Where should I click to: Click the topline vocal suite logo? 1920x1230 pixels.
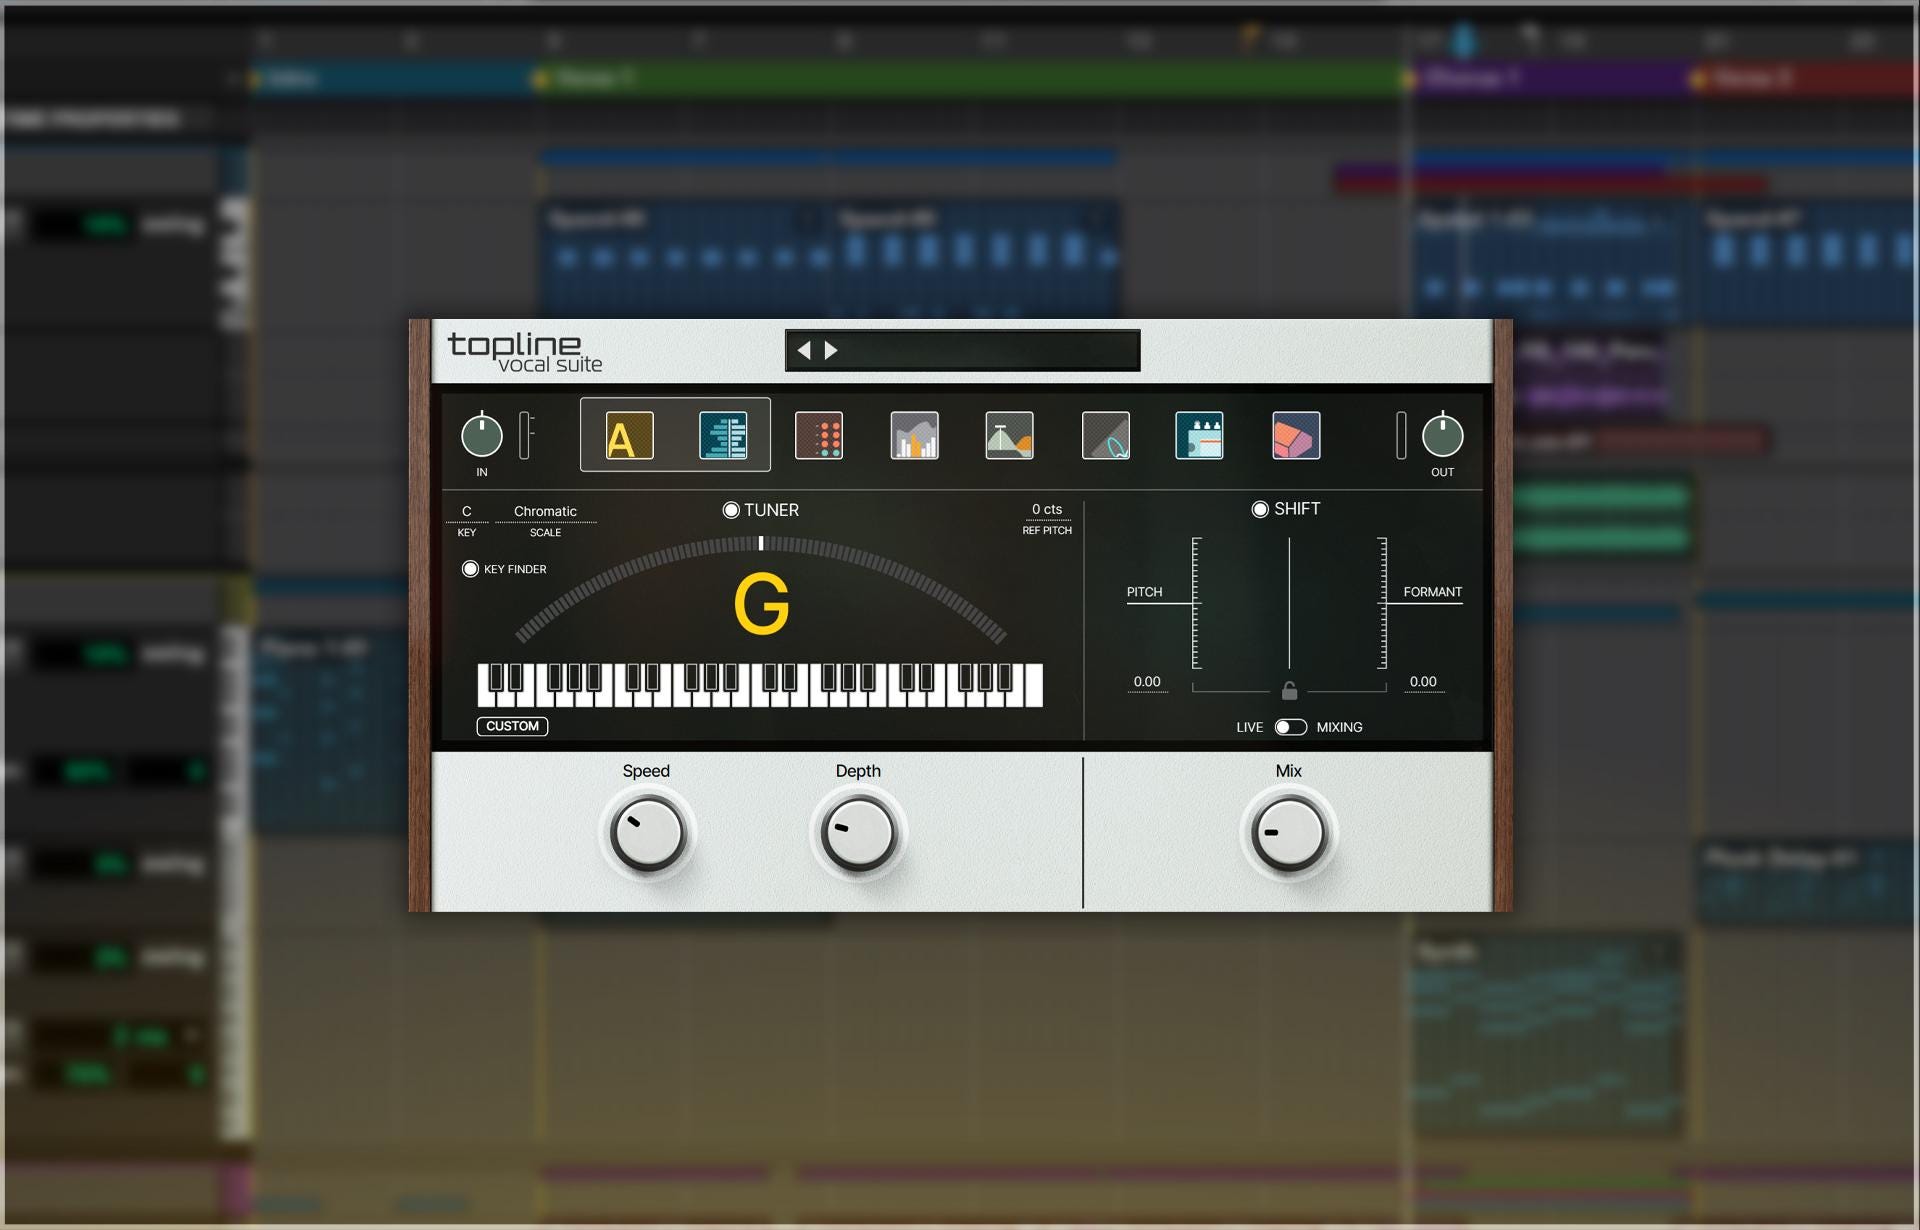525,352
